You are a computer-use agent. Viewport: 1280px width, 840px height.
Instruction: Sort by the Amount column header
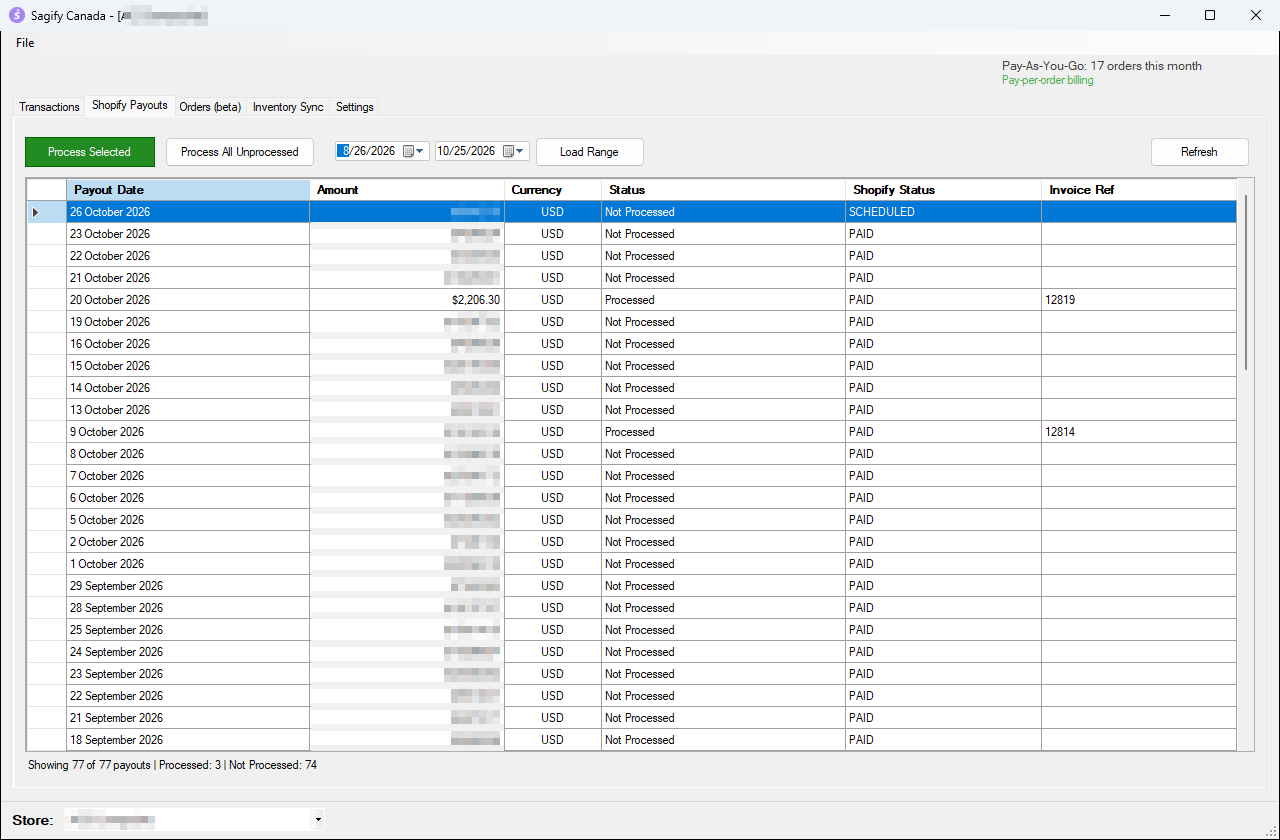coord(407,190)
